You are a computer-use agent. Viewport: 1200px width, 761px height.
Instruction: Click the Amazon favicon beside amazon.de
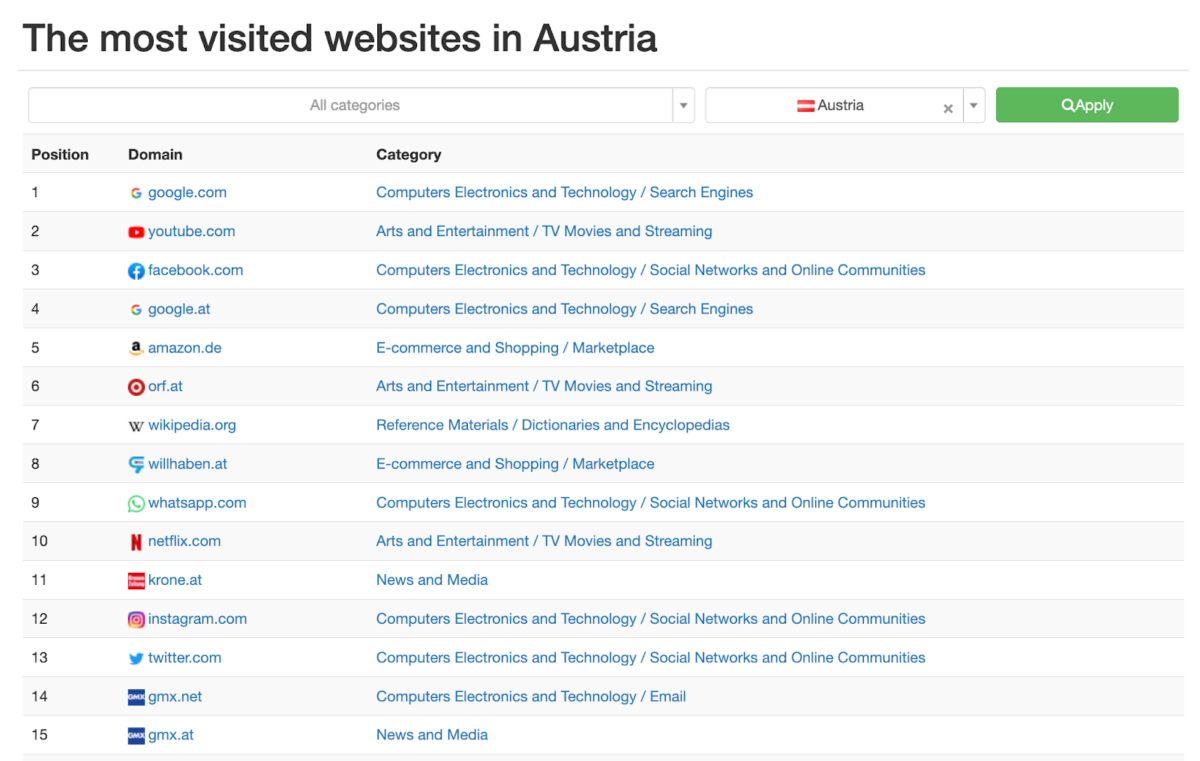(136, 348)
